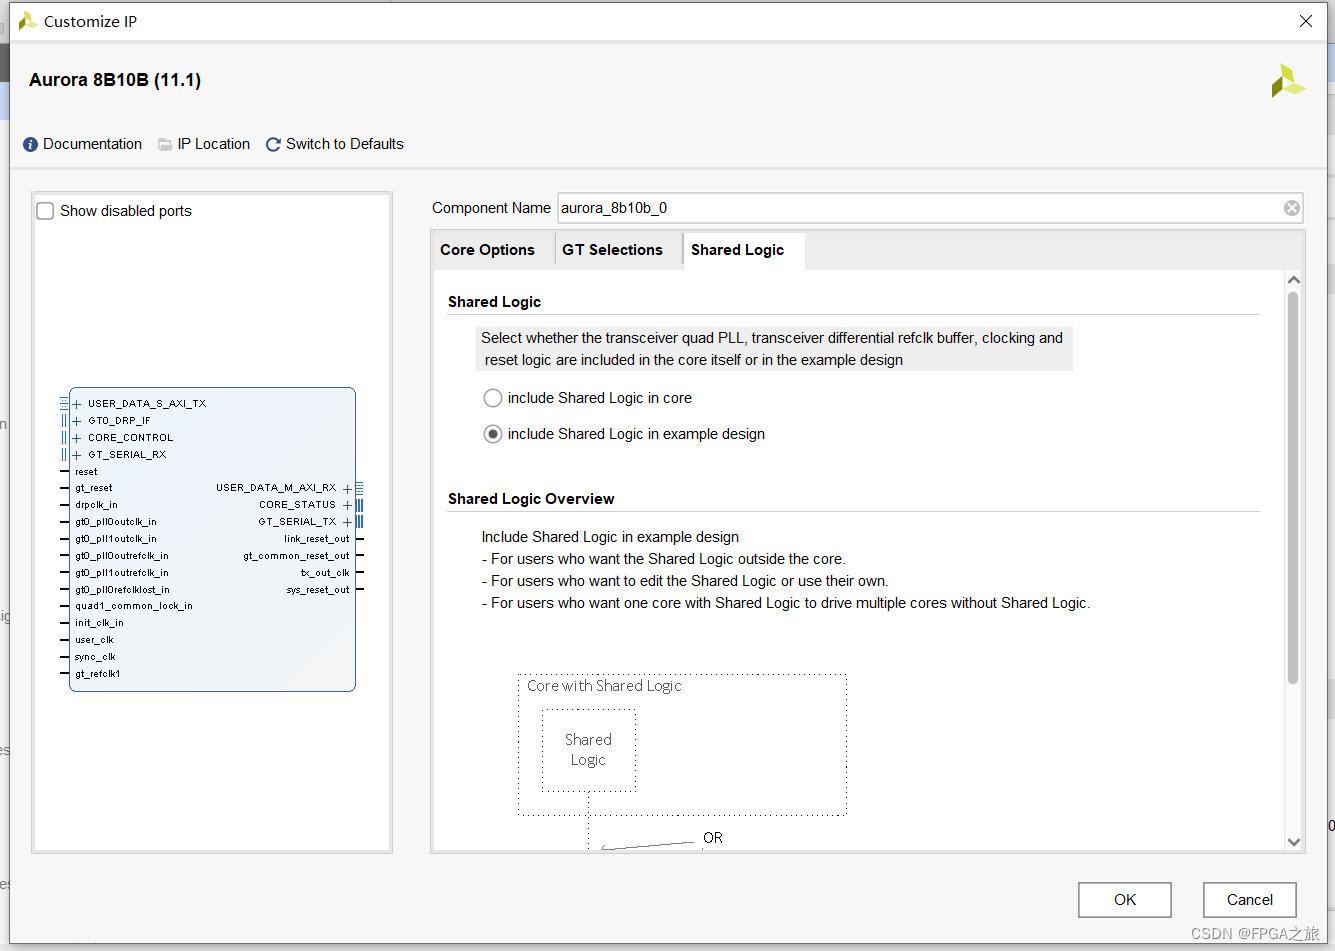Click the user_clk port label
Image resolution: width=1335 pixels, height=951 pixels.
[x=94, y=640]
